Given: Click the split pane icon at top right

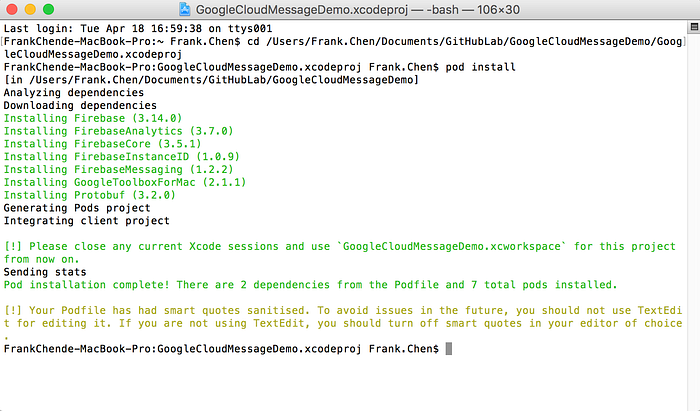Looking at the screenshot, I should [x=694, y=27].
